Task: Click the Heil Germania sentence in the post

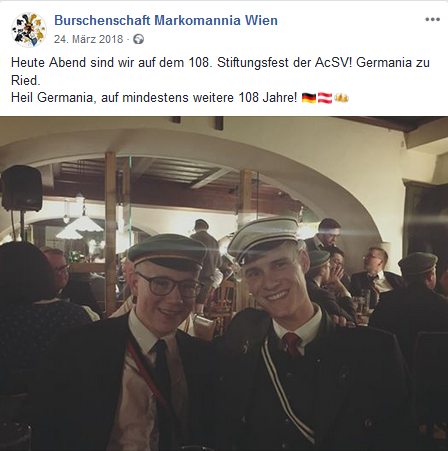Action: click(x=154, y=98)
